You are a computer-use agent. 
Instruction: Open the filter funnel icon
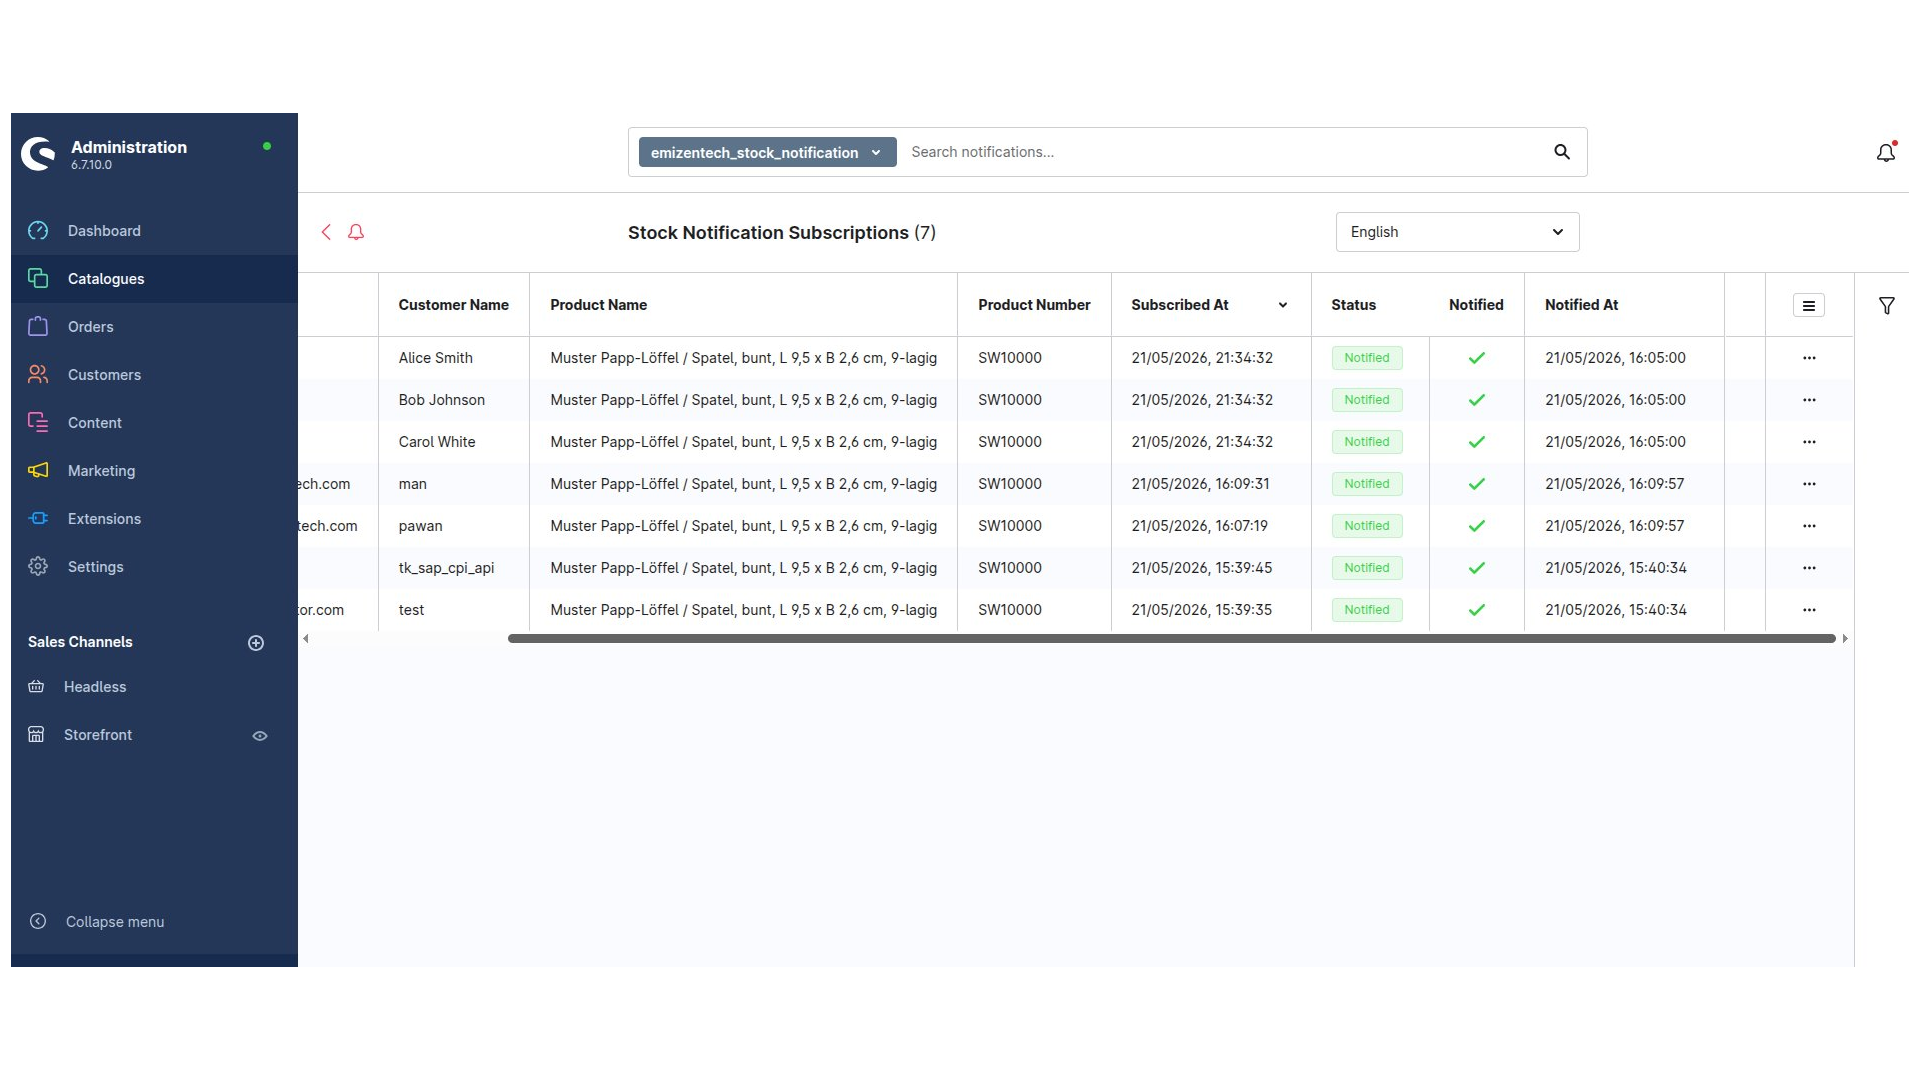point(1887,306)
